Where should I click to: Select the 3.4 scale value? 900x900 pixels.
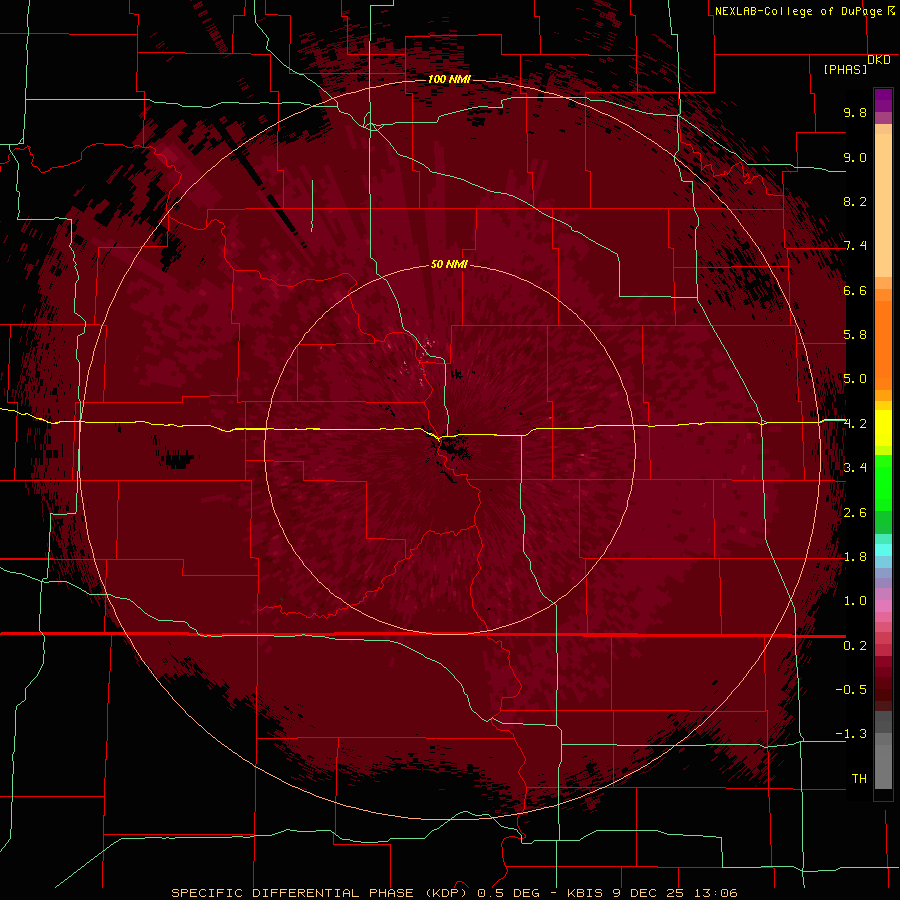pyautogui.click(x=855, y=468)
